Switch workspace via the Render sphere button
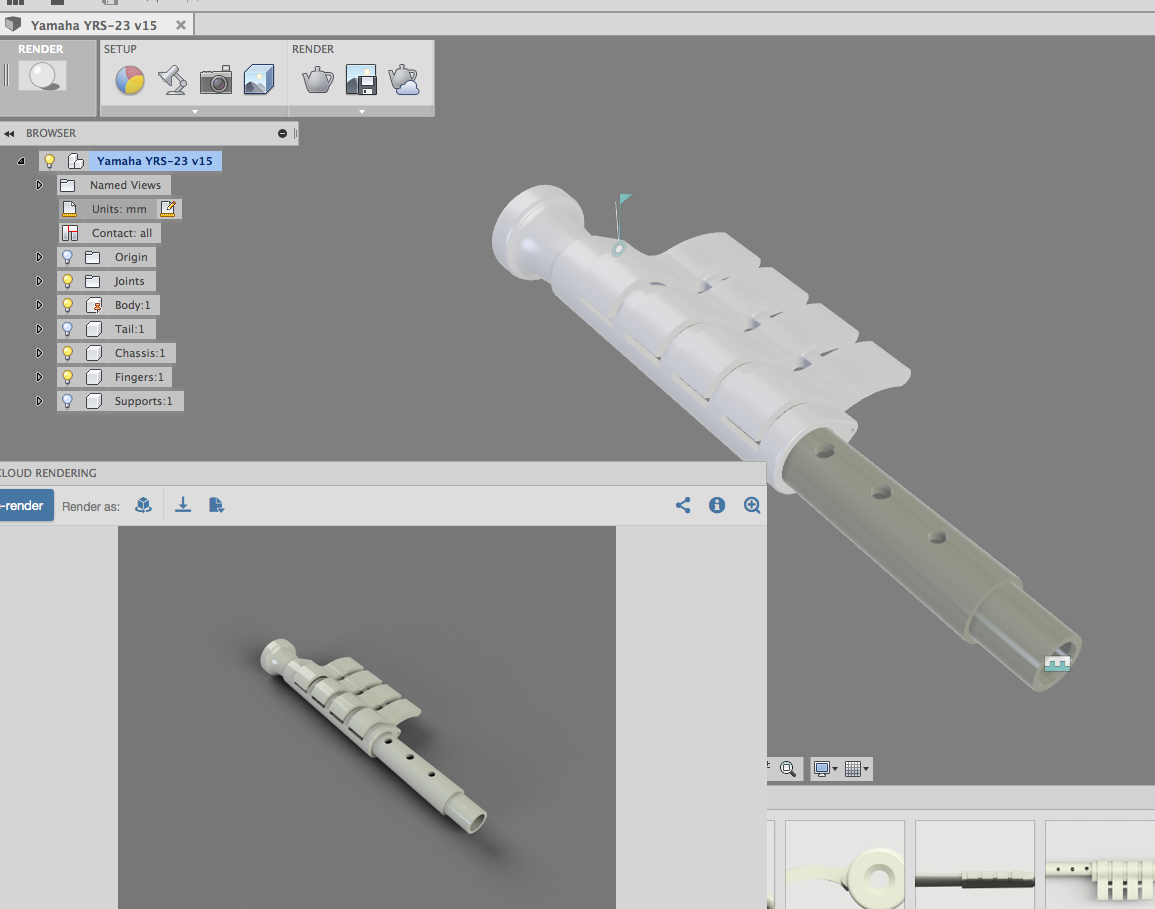 point(42,76)
